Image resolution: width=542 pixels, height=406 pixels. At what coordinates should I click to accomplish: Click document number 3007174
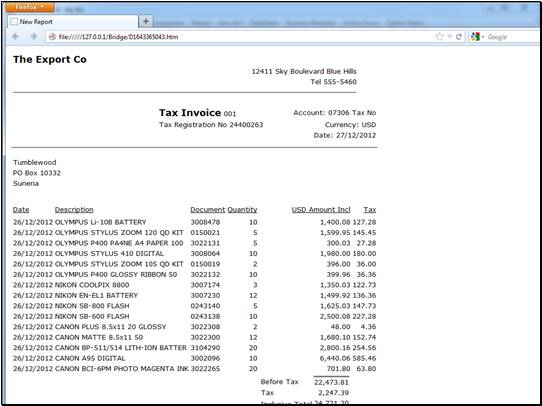click(x=205, y=285)
